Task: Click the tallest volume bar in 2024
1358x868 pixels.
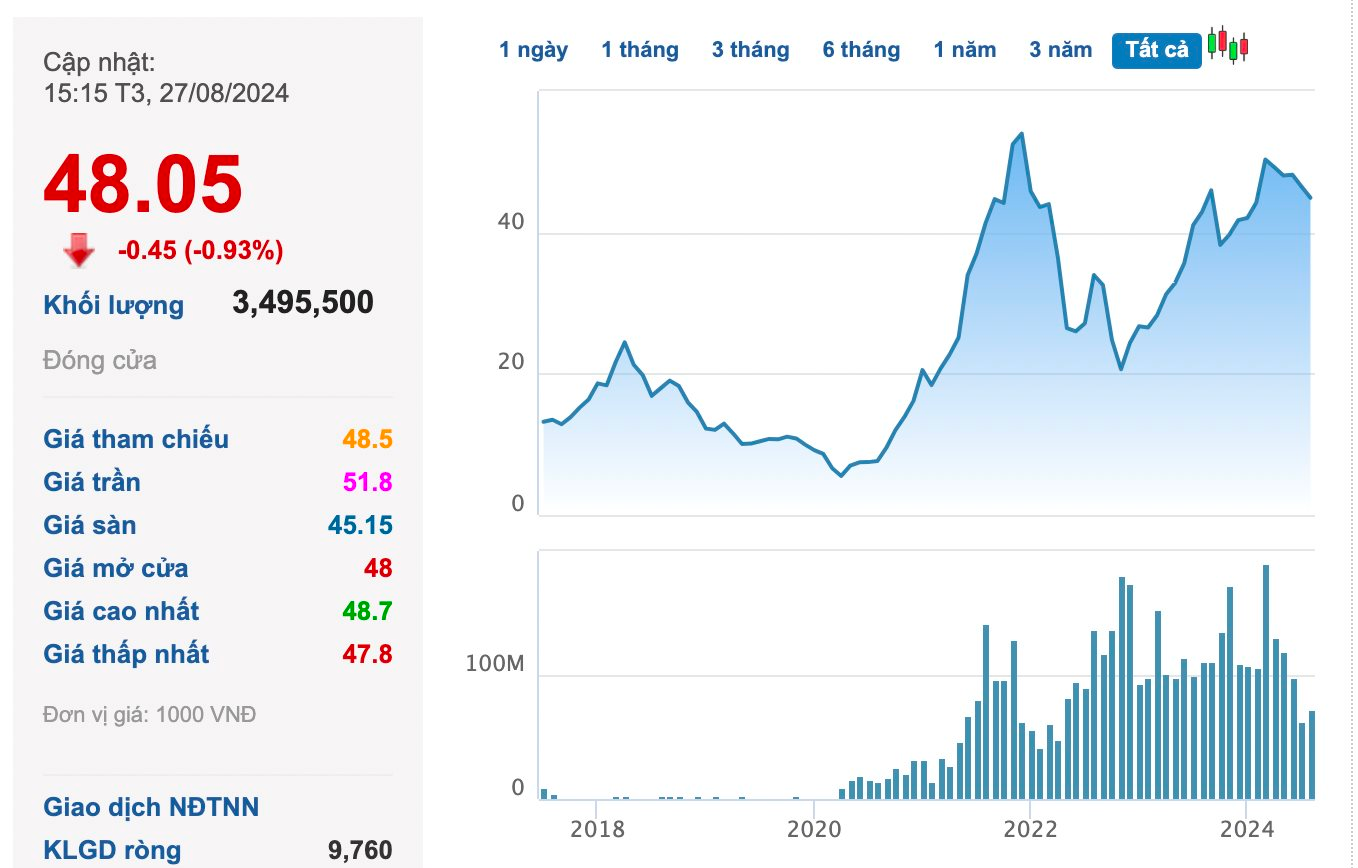Action: (x=1266, y=682)
